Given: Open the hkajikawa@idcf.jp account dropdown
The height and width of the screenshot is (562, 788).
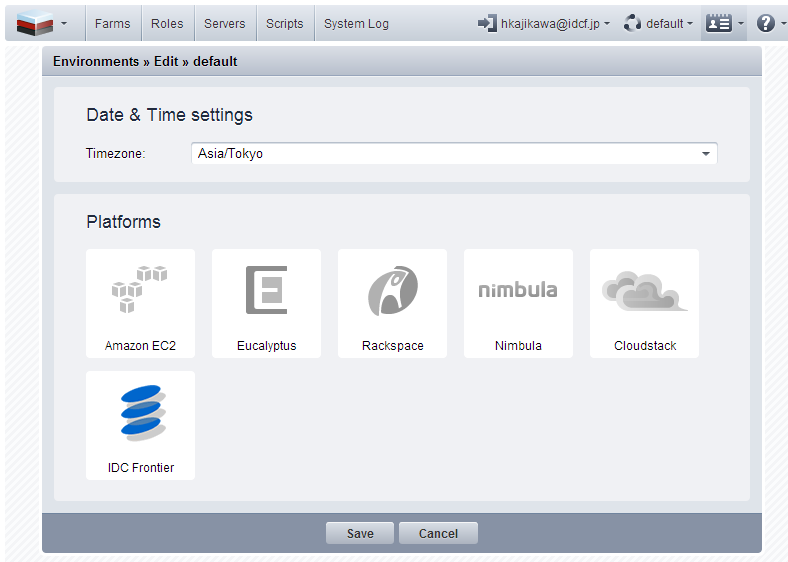Looking at the screenshot, I should [555, 24].
